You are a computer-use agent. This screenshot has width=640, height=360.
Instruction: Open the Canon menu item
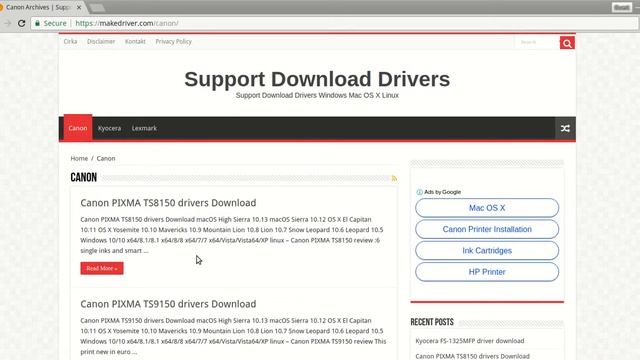78,128
